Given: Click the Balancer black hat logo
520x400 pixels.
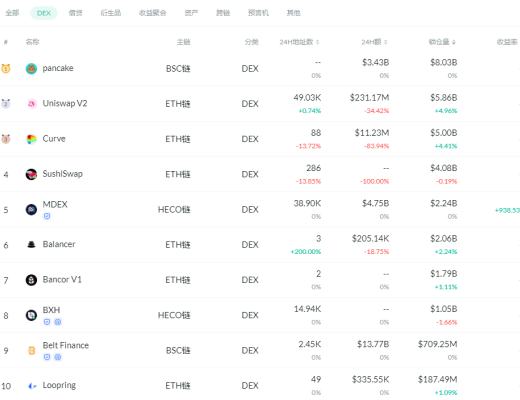Looking at the screenshot, I should 31,245.
